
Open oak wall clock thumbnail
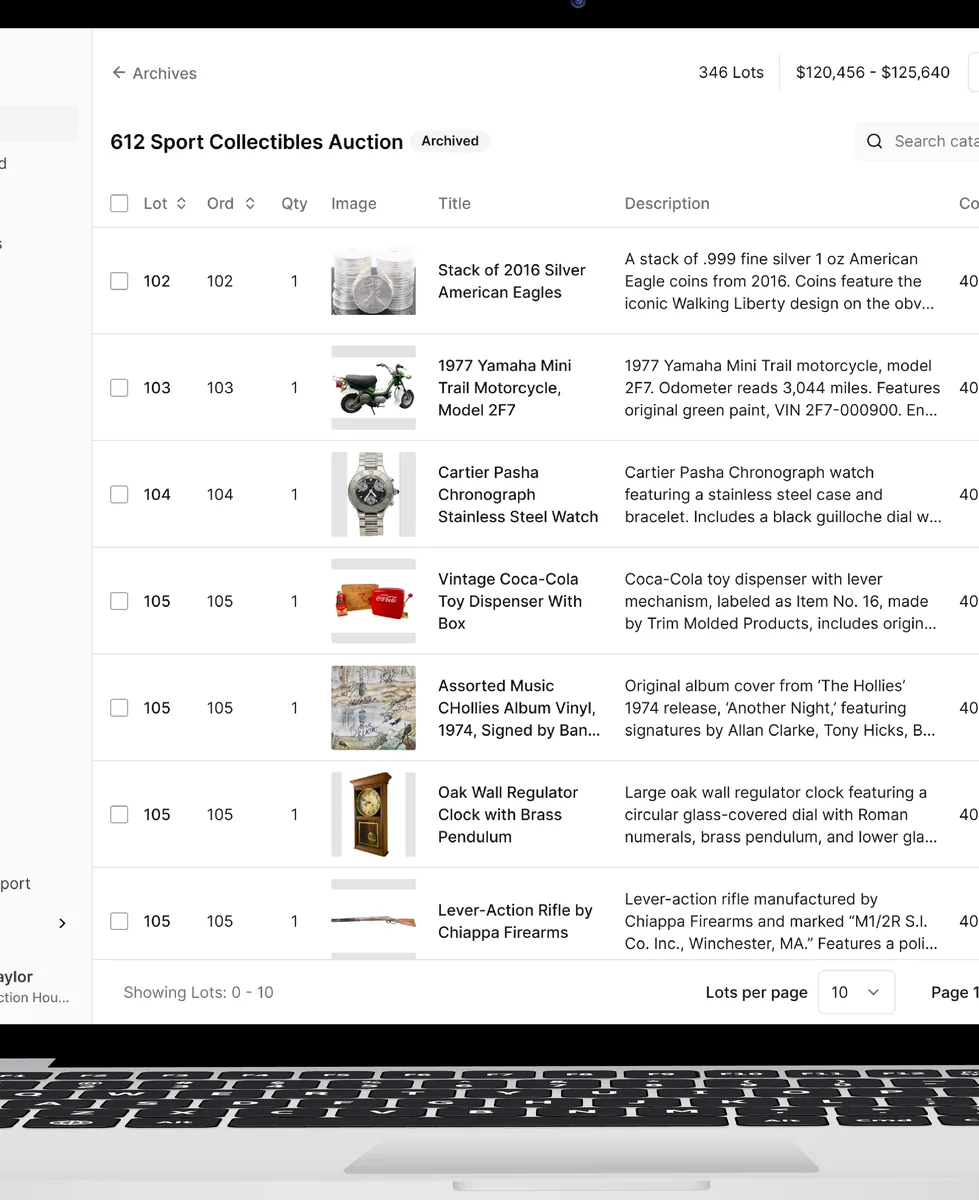tap(373, 814)
